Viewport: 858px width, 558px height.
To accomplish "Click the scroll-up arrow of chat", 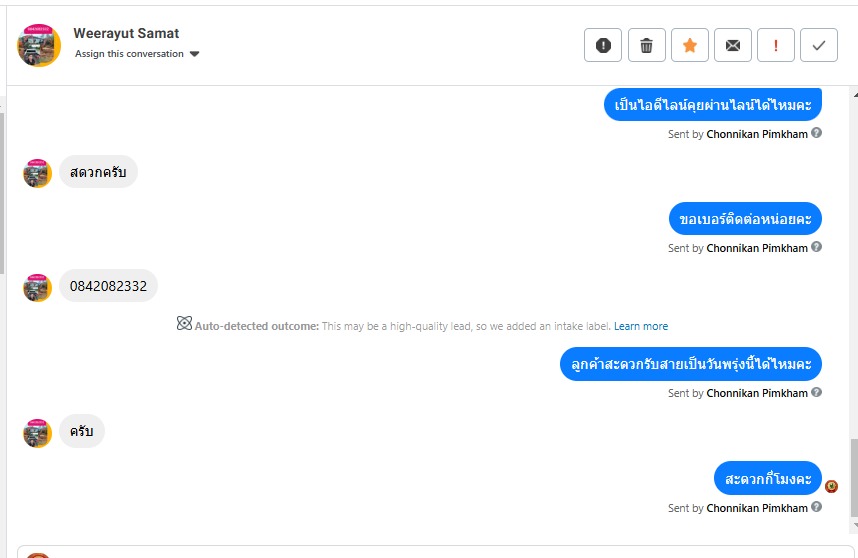I will click(x=855, y=95).
